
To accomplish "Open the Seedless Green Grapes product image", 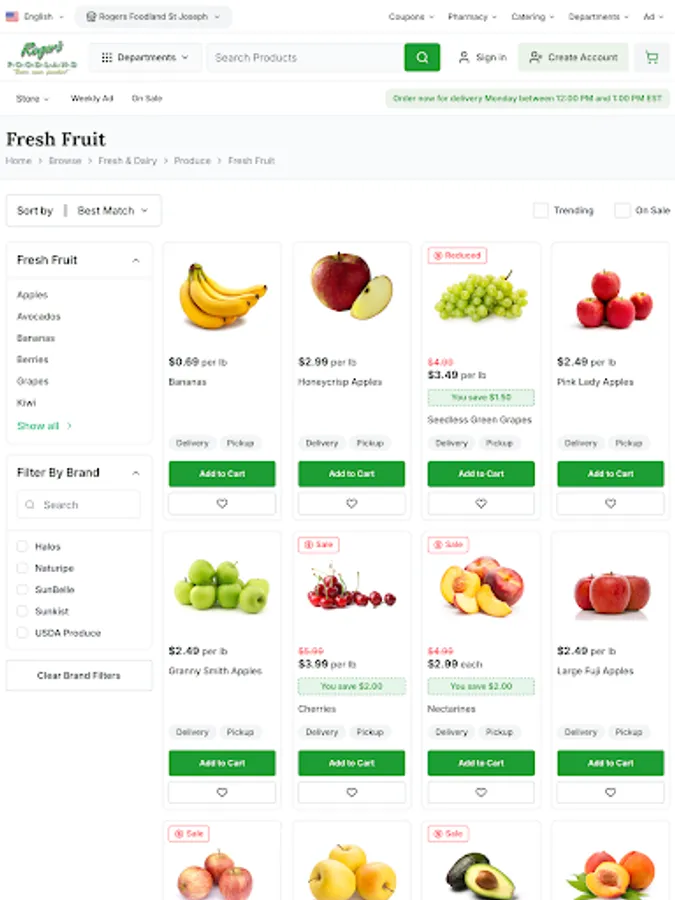I will click(481, 297).
